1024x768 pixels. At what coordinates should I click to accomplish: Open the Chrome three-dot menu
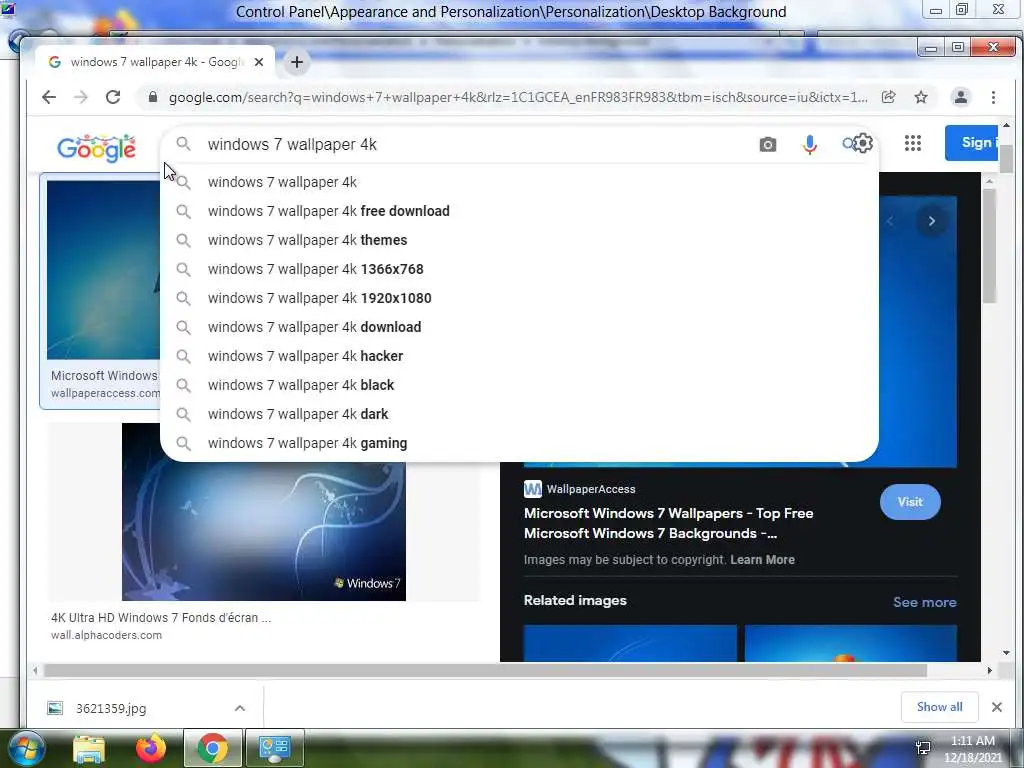[993, 97]
